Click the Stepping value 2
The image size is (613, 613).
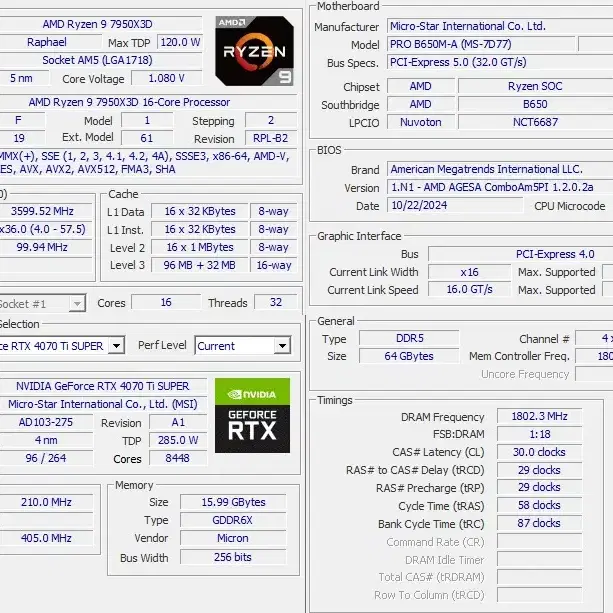tap(271, 120)
